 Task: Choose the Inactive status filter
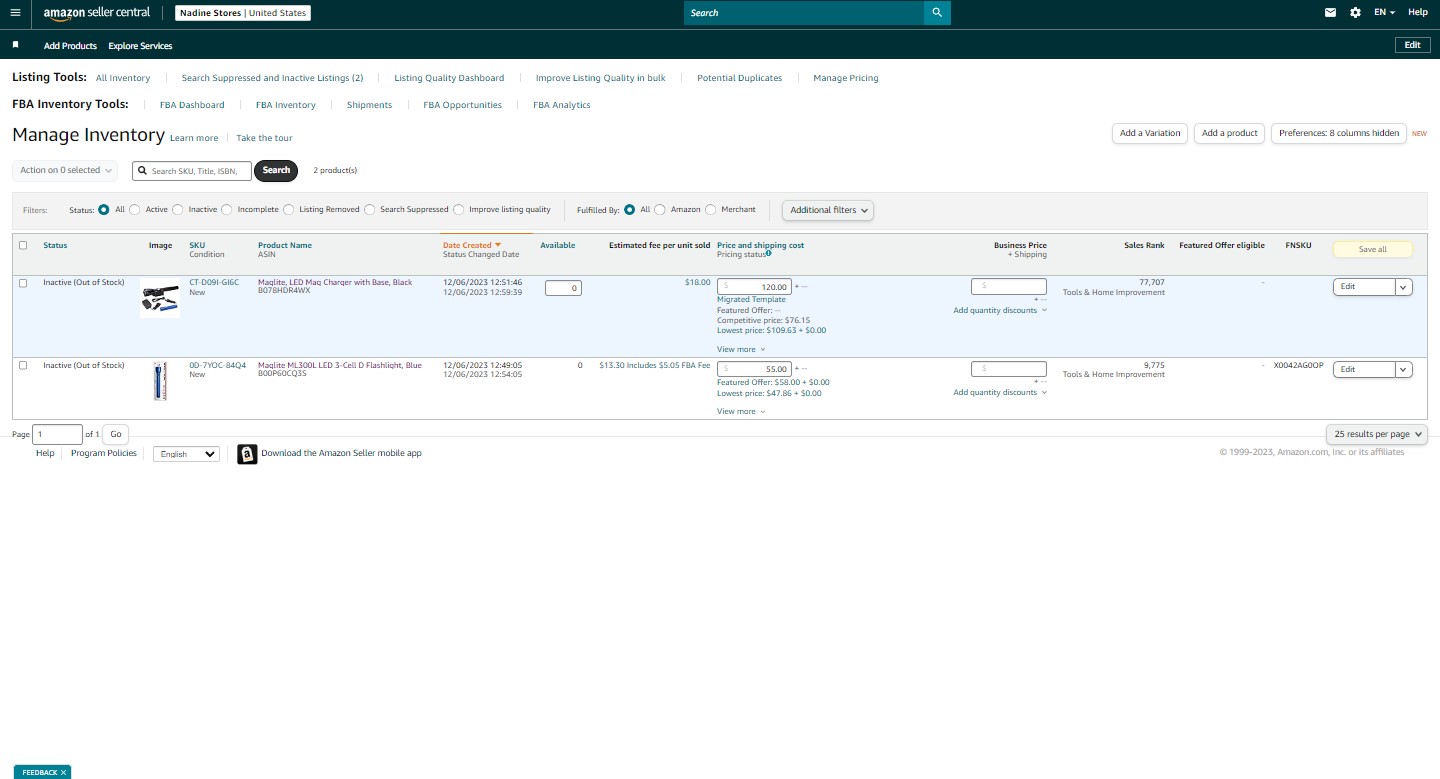pyautogui.click(x=178, y=210)
